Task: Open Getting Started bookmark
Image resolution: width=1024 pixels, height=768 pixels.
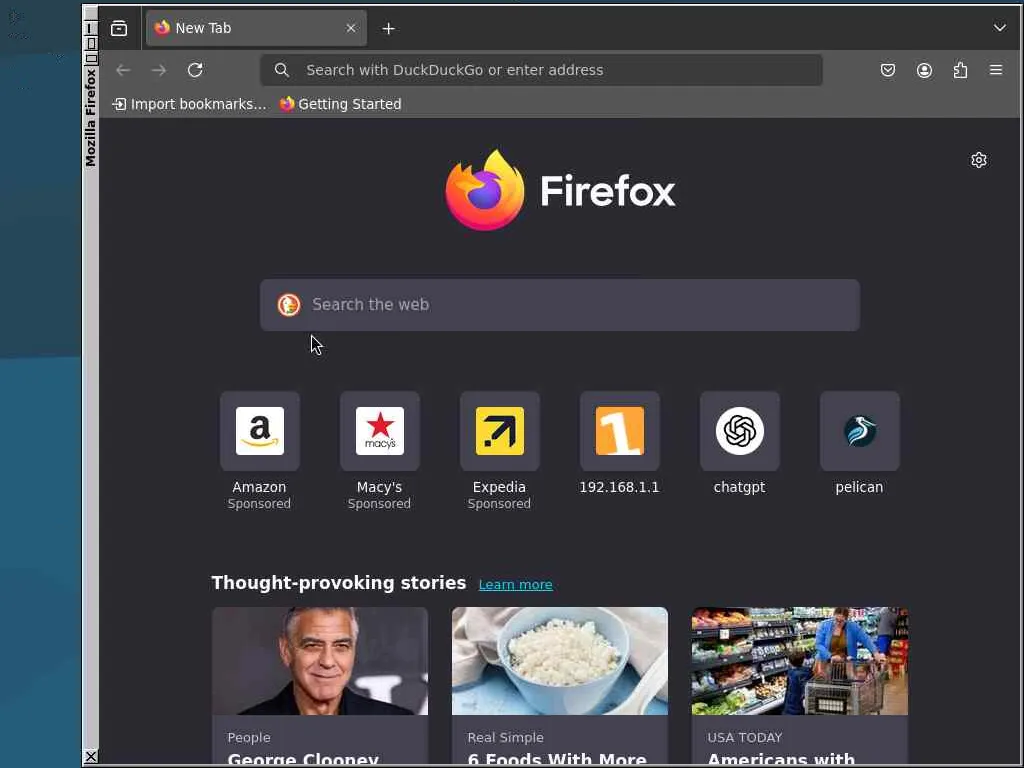Action: point(340,104)
